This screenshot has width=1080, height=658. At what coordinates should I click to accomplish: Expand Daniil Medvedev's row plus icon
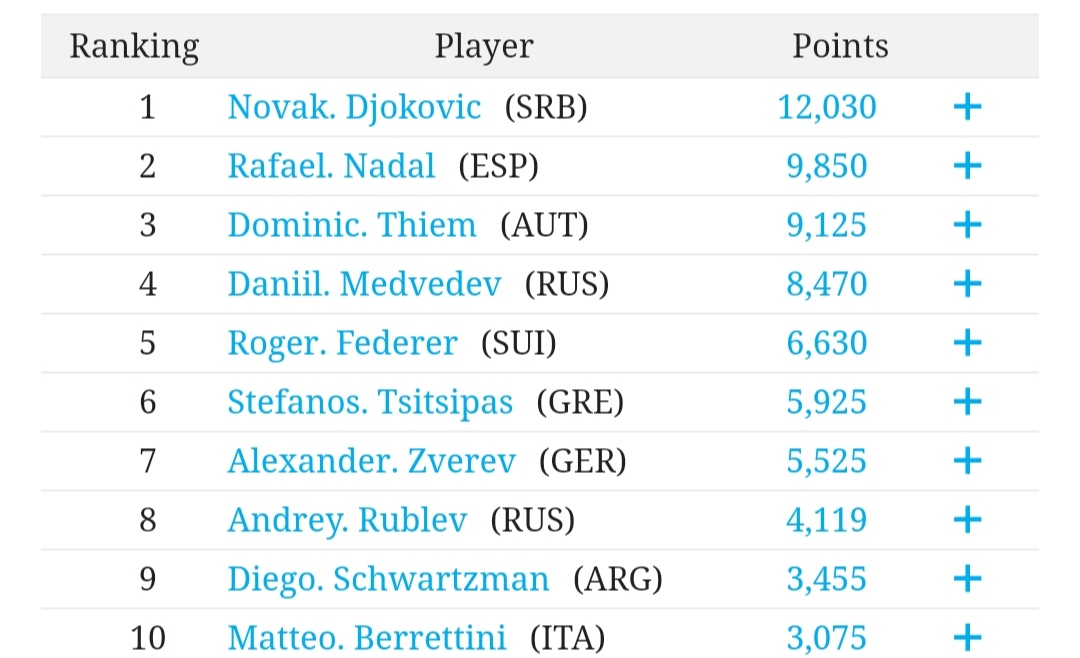tap(966, 284)
